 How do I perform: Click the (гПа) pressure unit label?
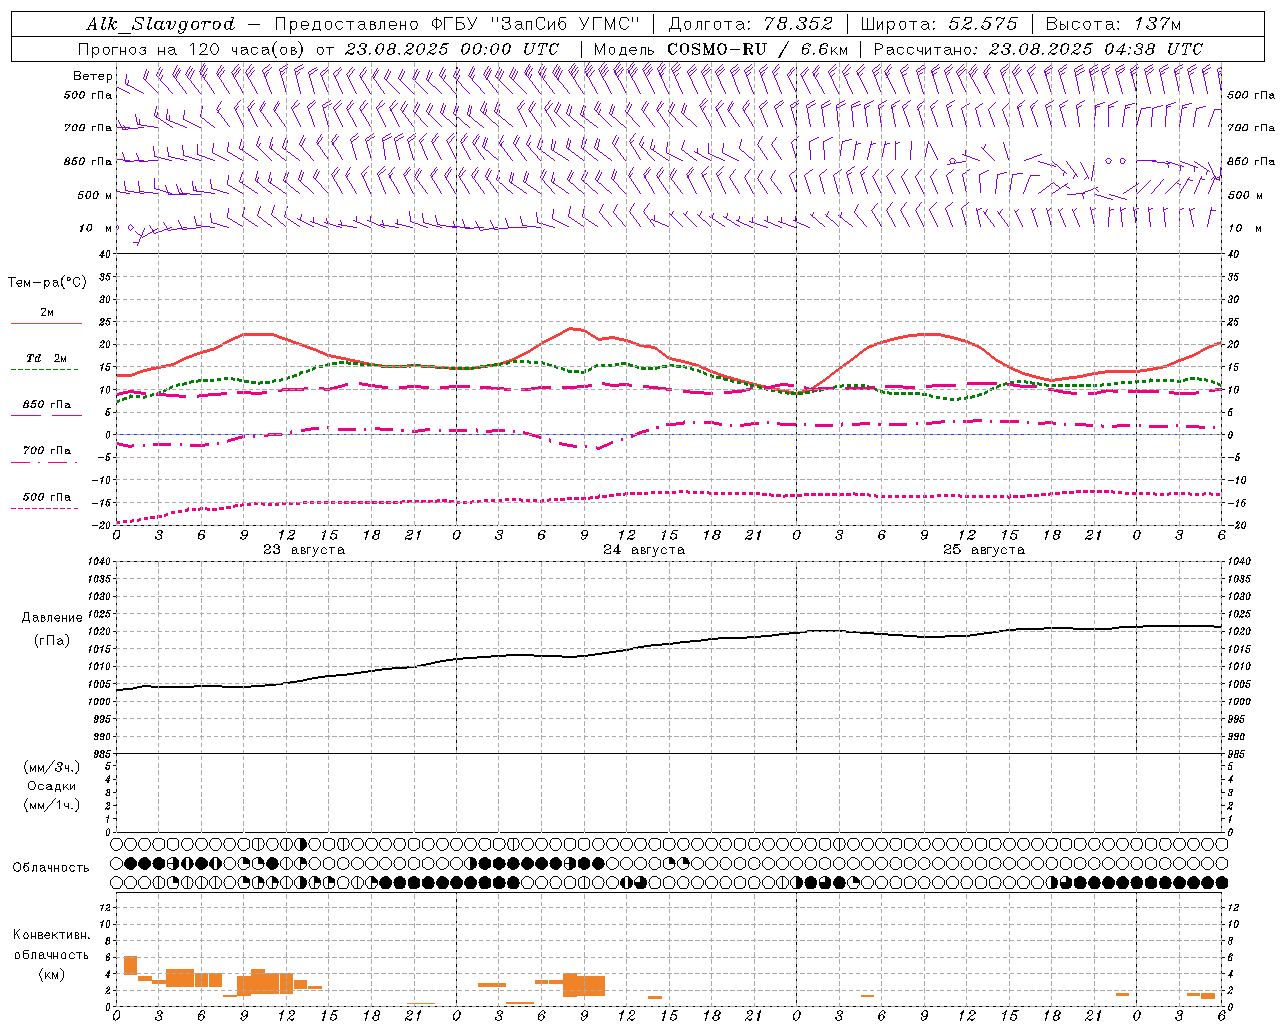(x=52, y=640)
